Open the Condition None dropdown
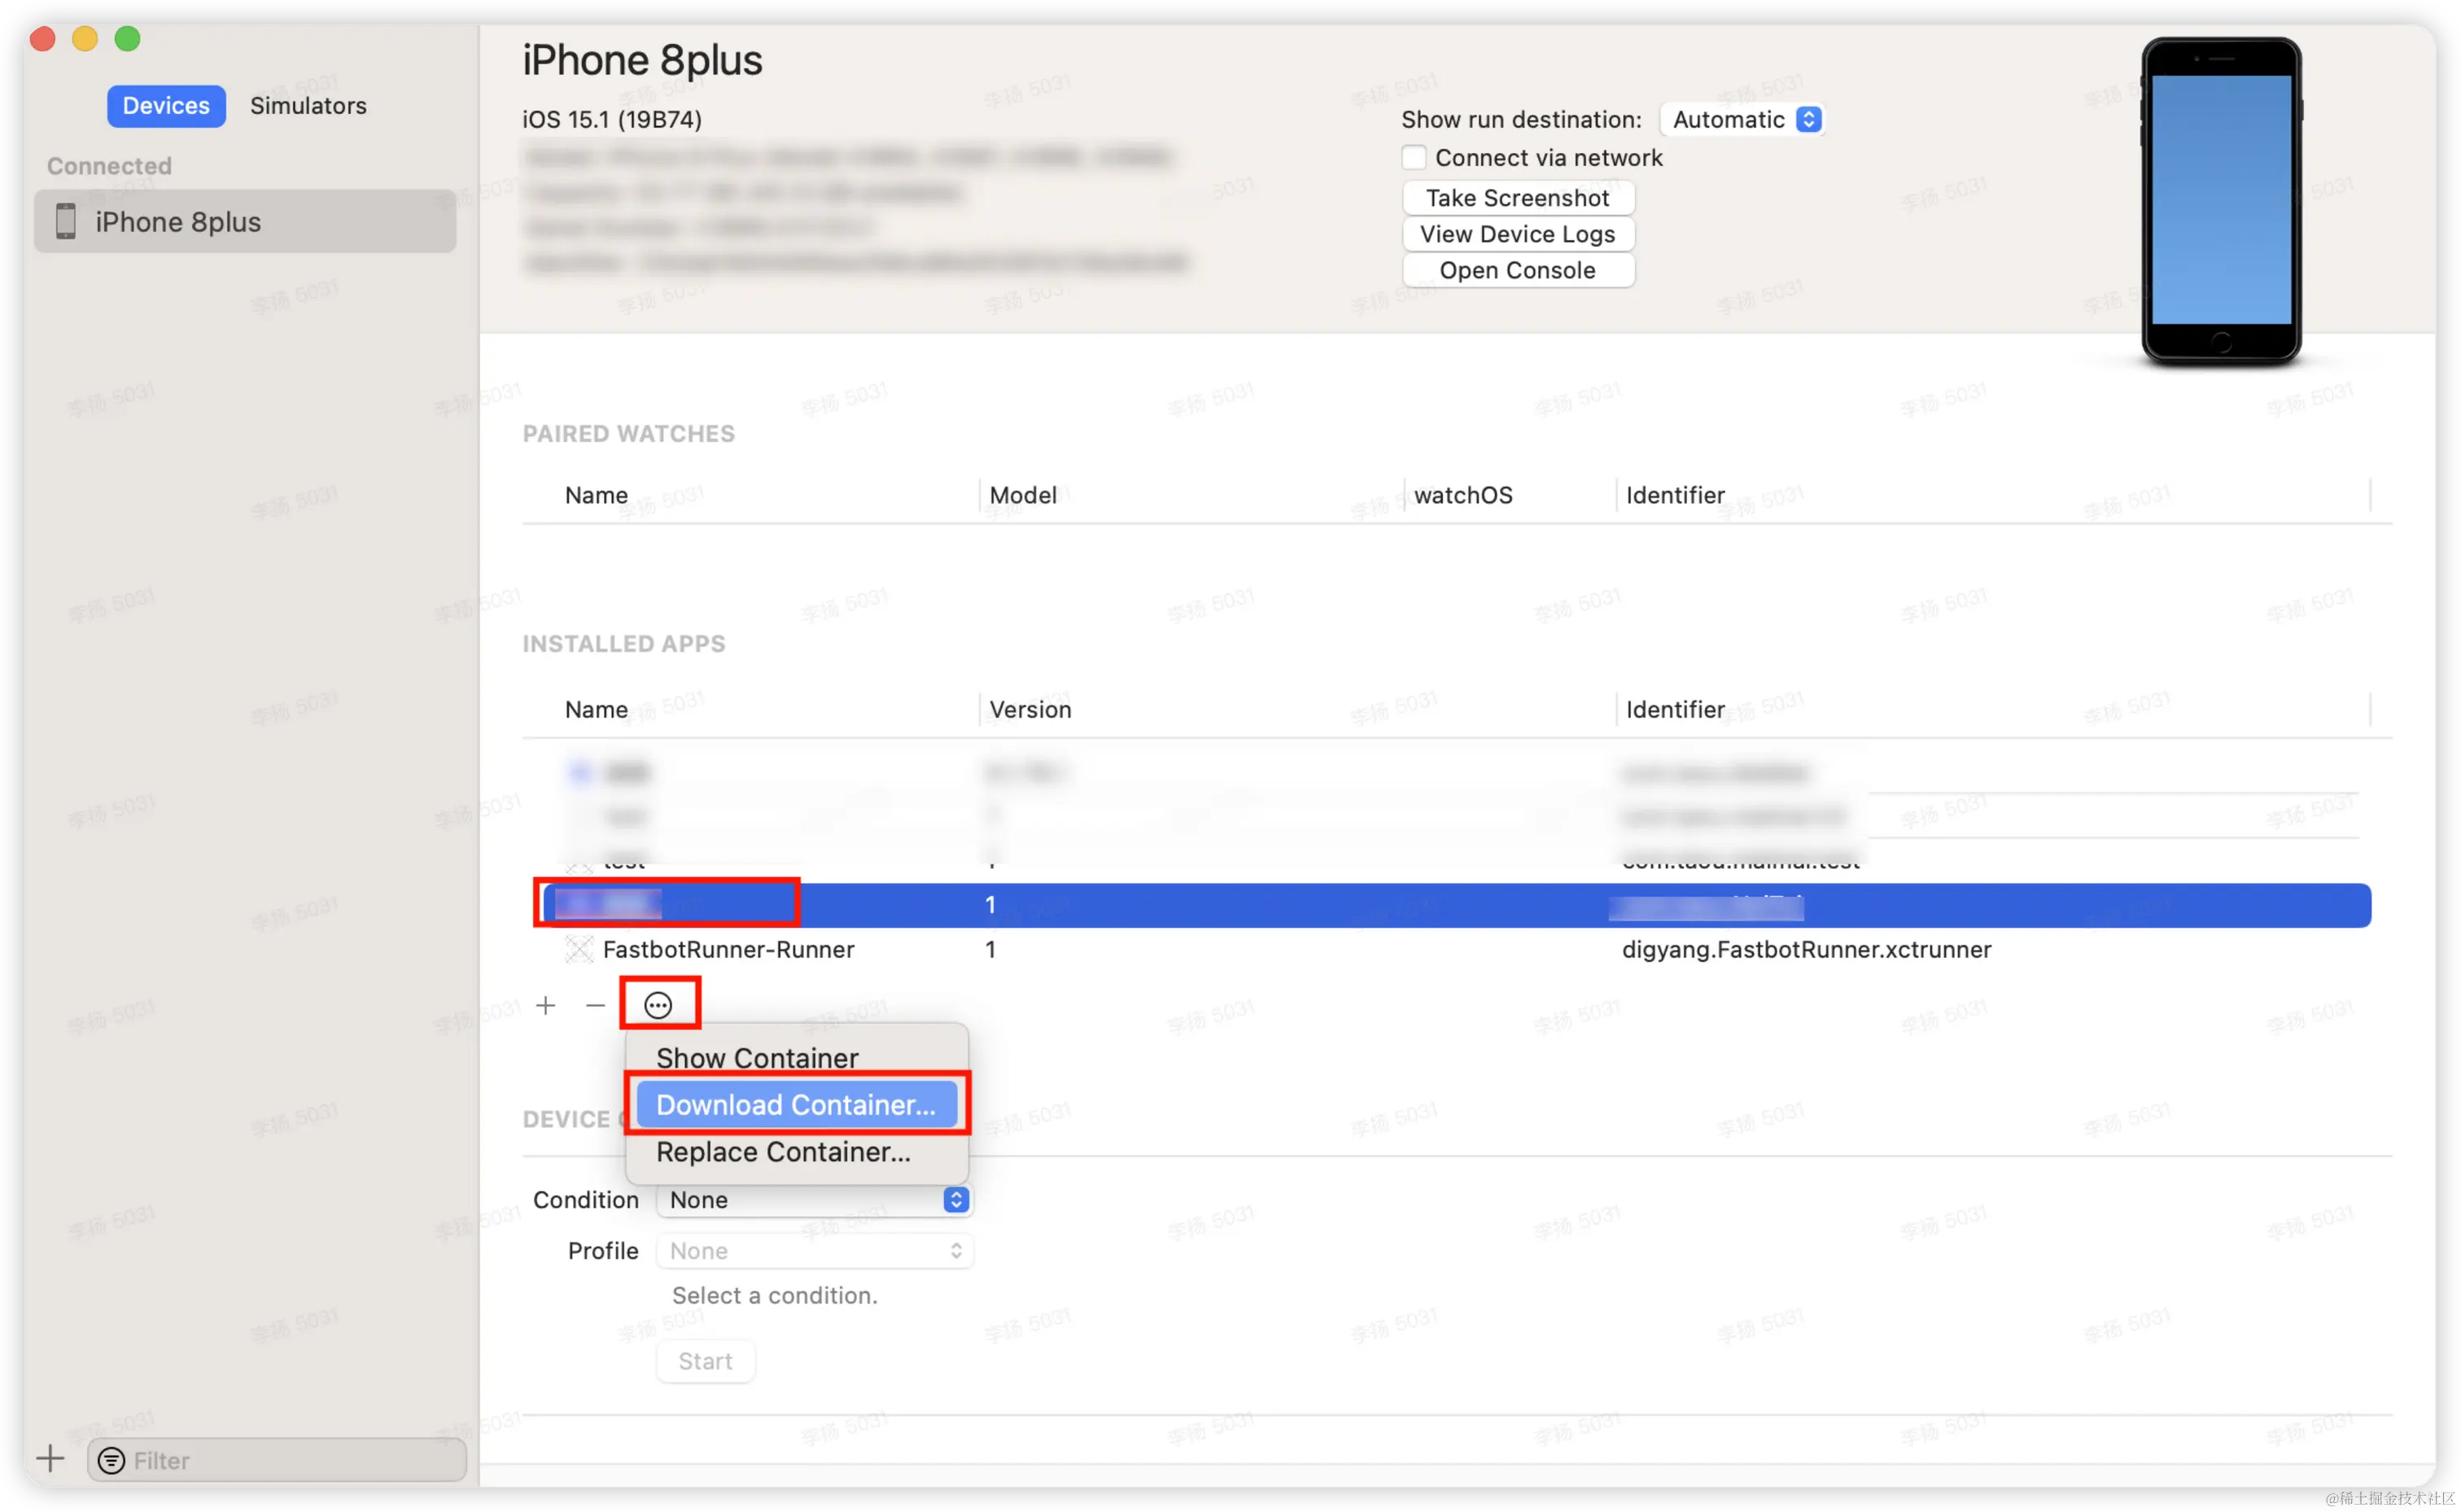 [814, 1200]
